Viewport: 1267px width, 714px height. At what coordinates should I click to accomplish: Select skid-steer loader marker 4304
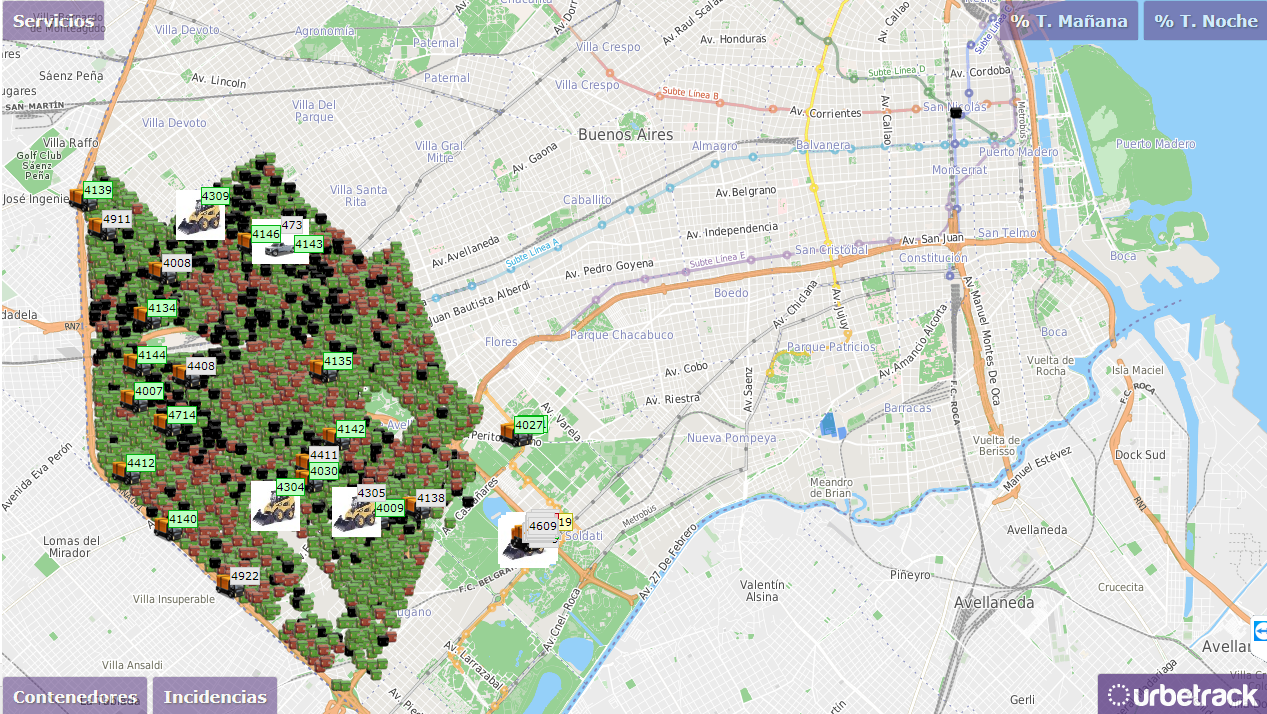[x=275, y=506]
